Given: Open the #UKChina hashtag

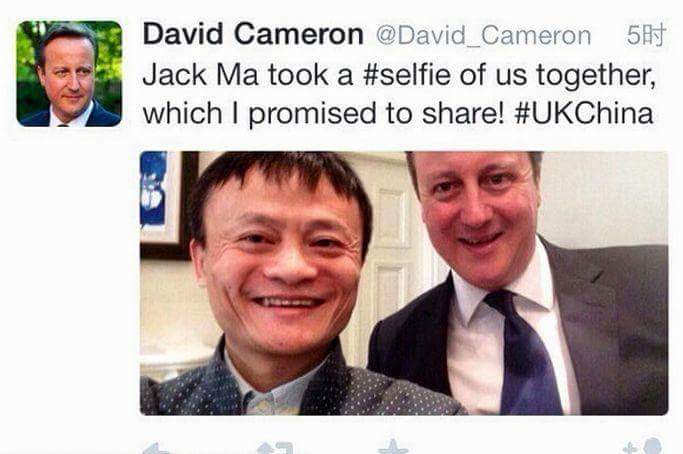Looking at the screenshot, I should 583,113.
